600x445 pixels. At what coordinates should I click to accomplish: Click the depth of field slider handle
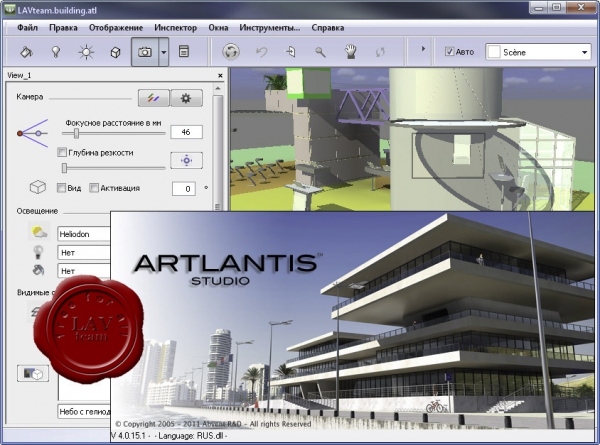pos(64,168)
